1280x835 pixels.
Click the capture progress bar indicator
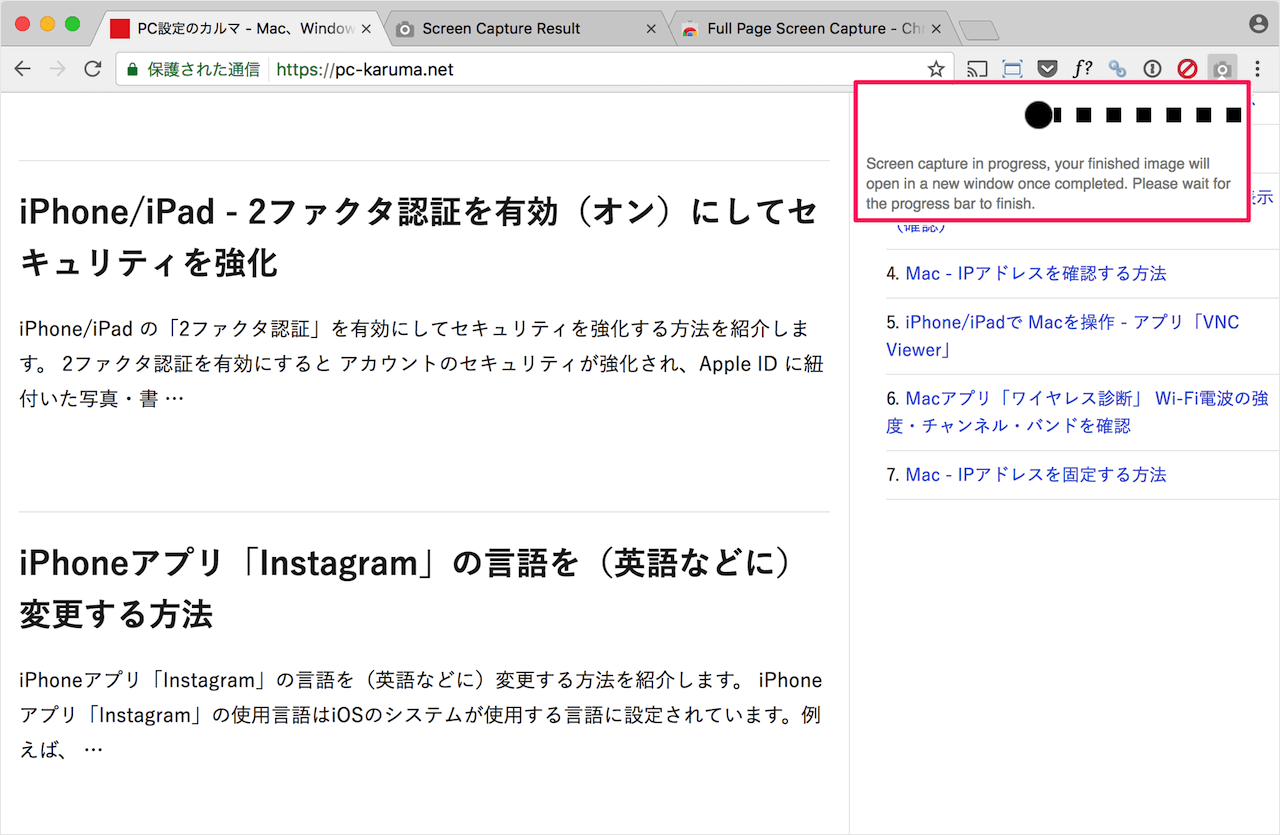tap(1134, 115)
